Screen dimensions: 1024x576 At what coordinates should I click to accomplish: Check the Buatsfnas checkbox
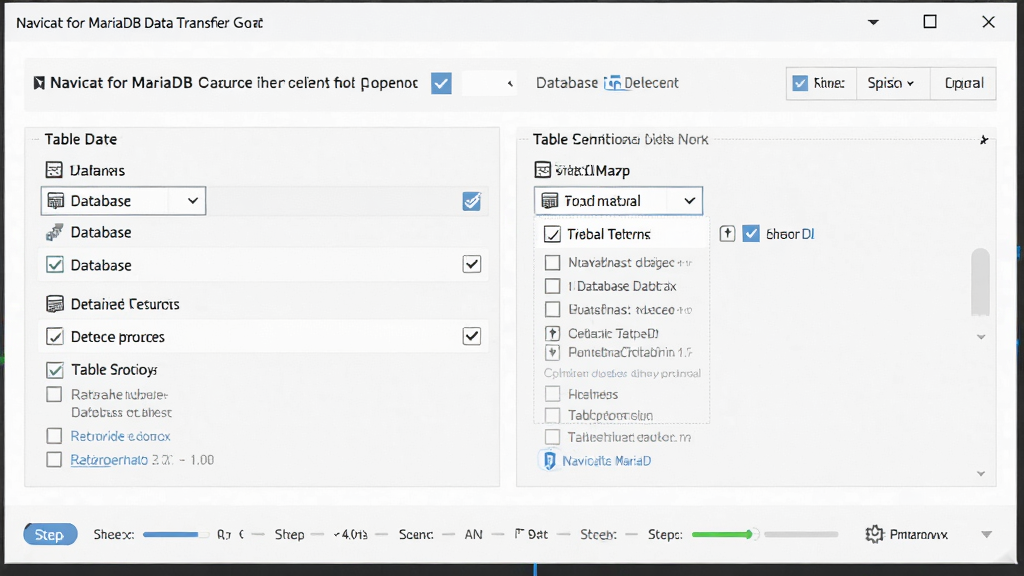tap(552, 310)
